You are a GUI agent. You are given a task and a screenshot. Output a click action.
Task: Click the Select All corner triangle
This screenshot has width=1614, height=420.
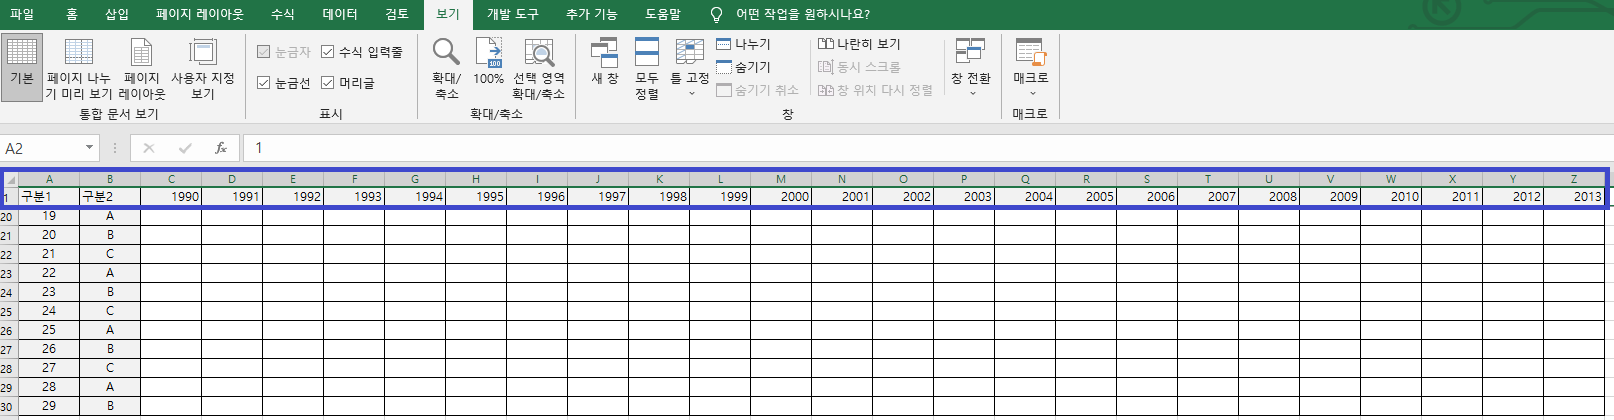point(11,180)
